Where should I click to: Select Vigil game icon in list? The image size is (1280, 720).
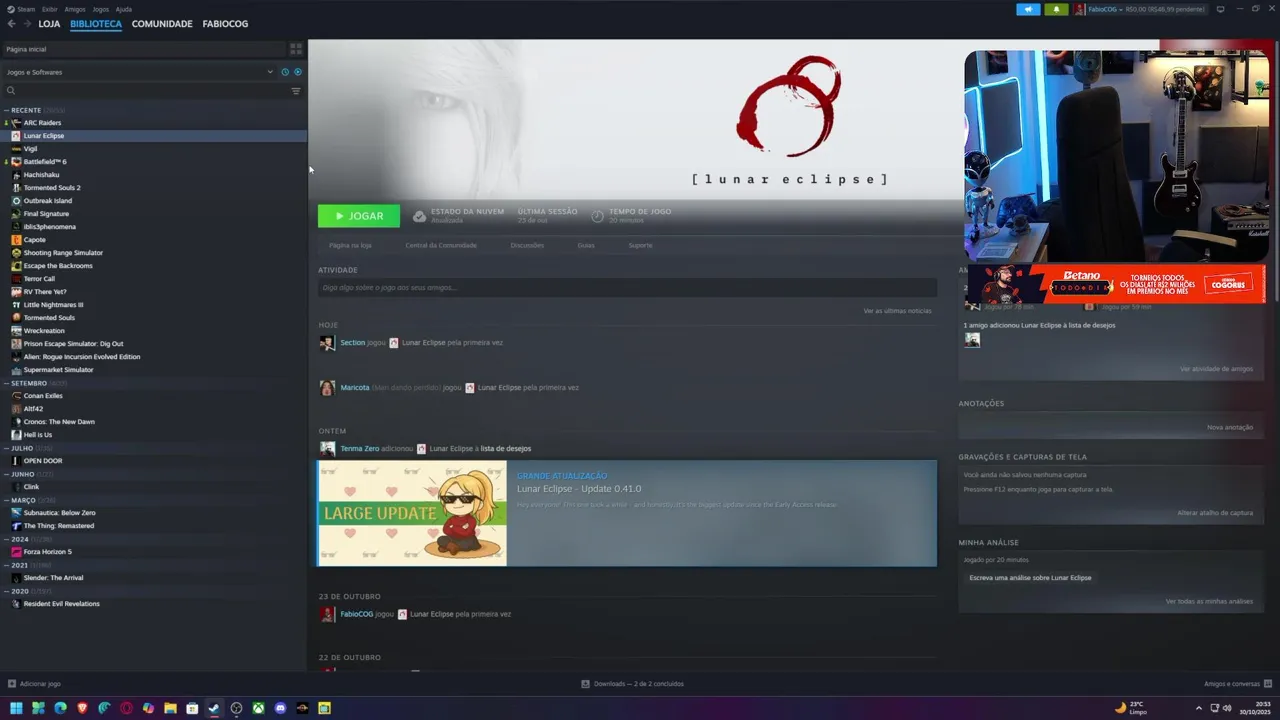[x=16, y=149]
